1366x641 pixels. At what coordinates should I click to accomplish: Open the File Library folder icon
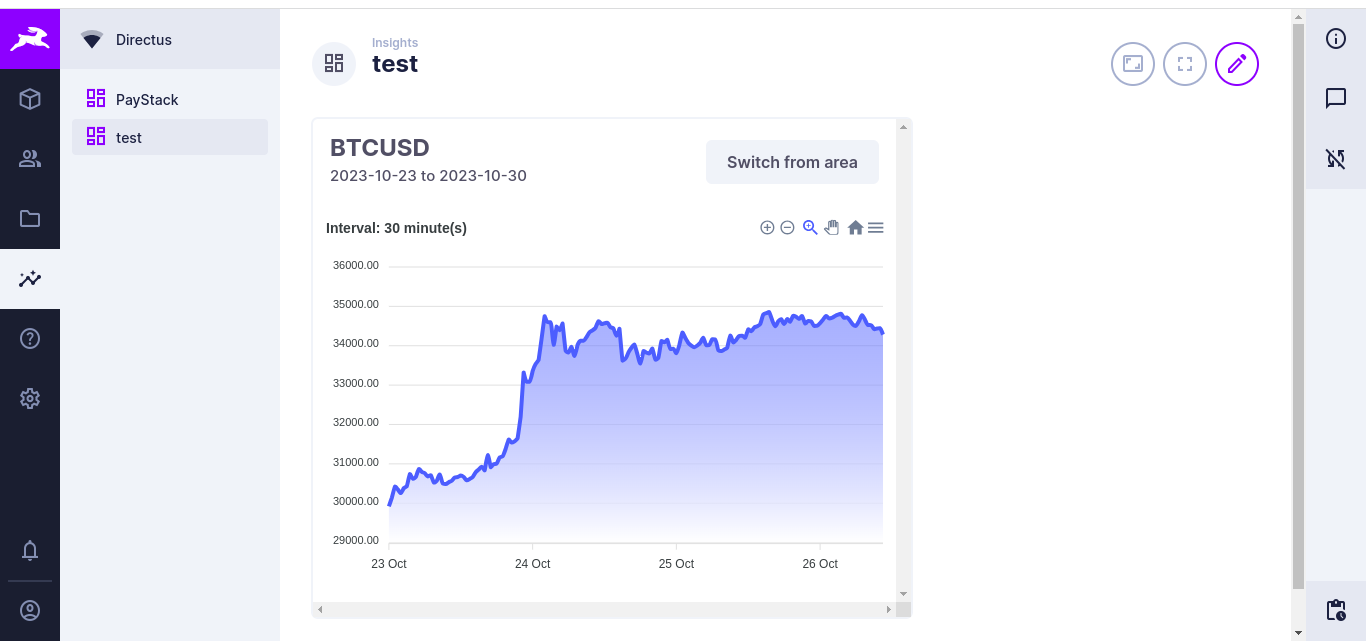click(30, 219)
